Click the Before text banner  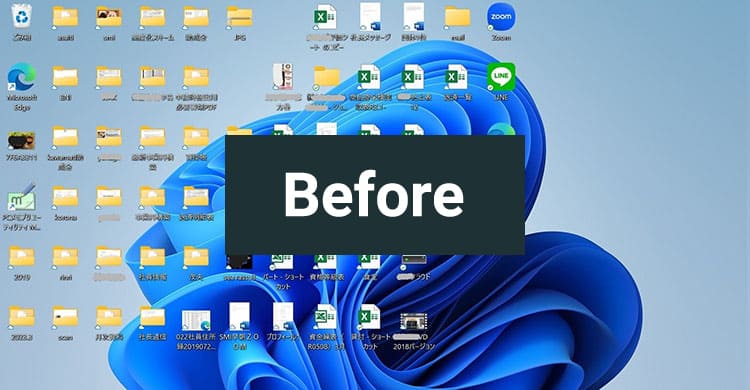tap(375, 195)
